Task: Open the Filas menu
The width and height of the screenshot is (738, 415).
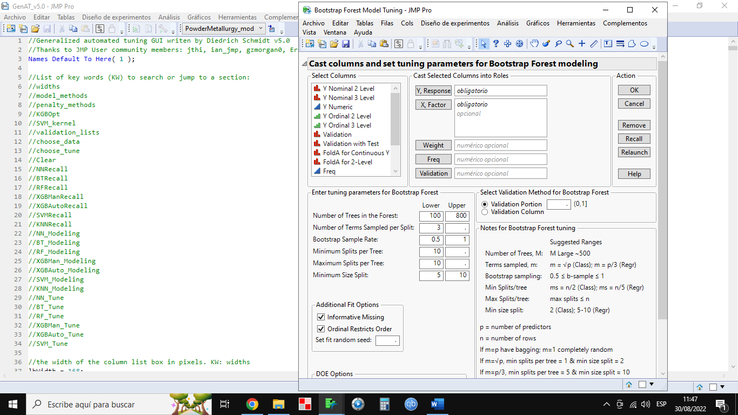Action: tap(387, 23)
